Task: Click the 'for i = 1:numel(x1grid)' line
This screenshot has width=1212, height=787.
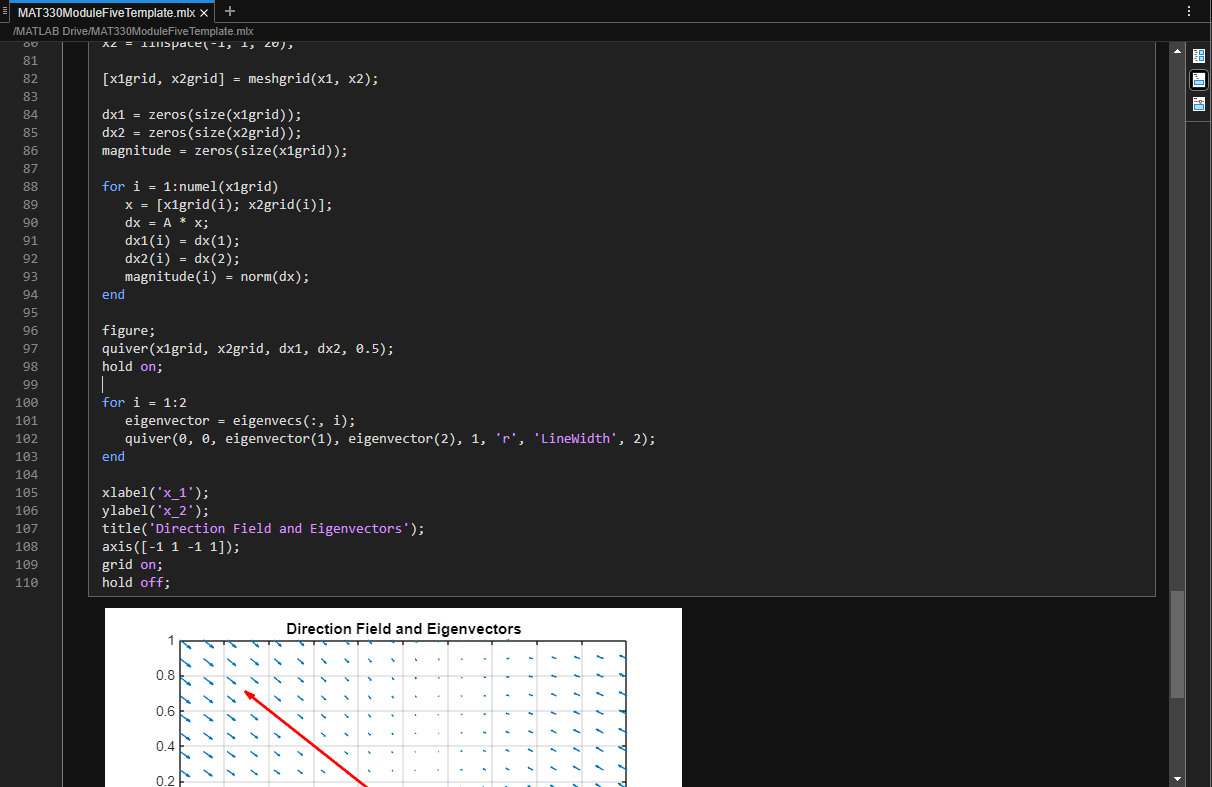Action: [190, 187]
